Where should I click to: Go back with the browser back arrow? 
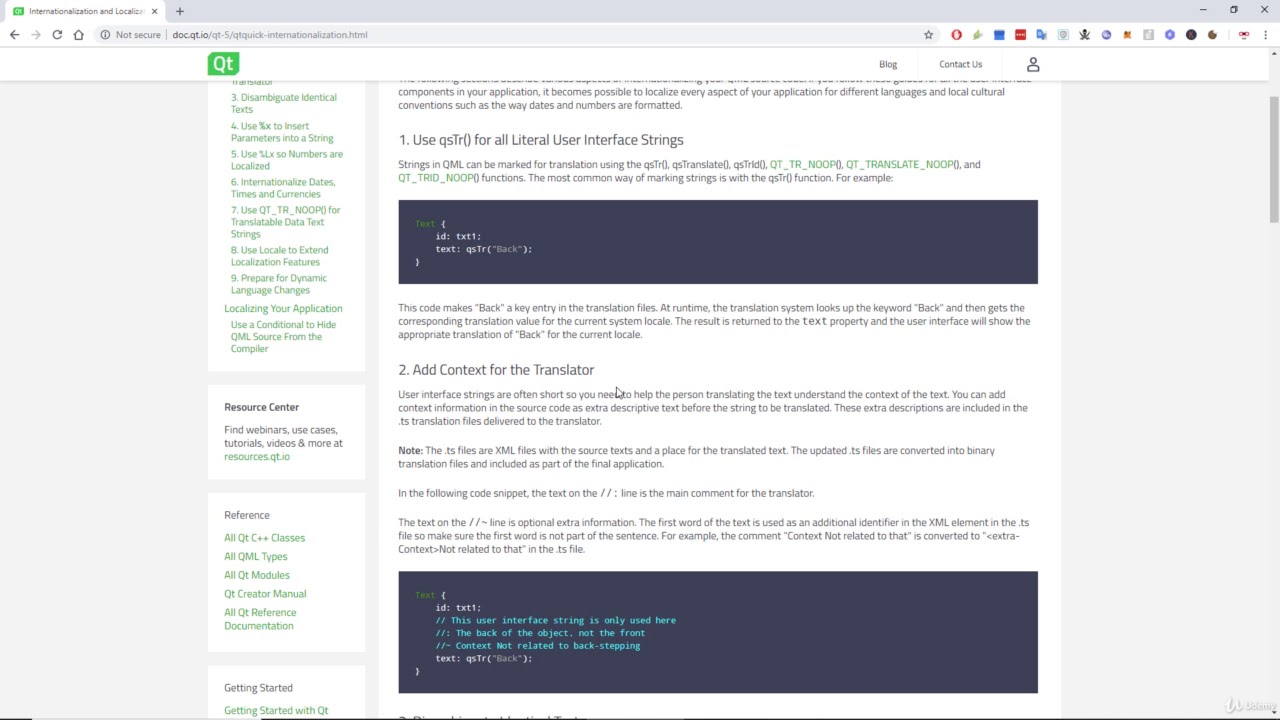pos(14,35)
